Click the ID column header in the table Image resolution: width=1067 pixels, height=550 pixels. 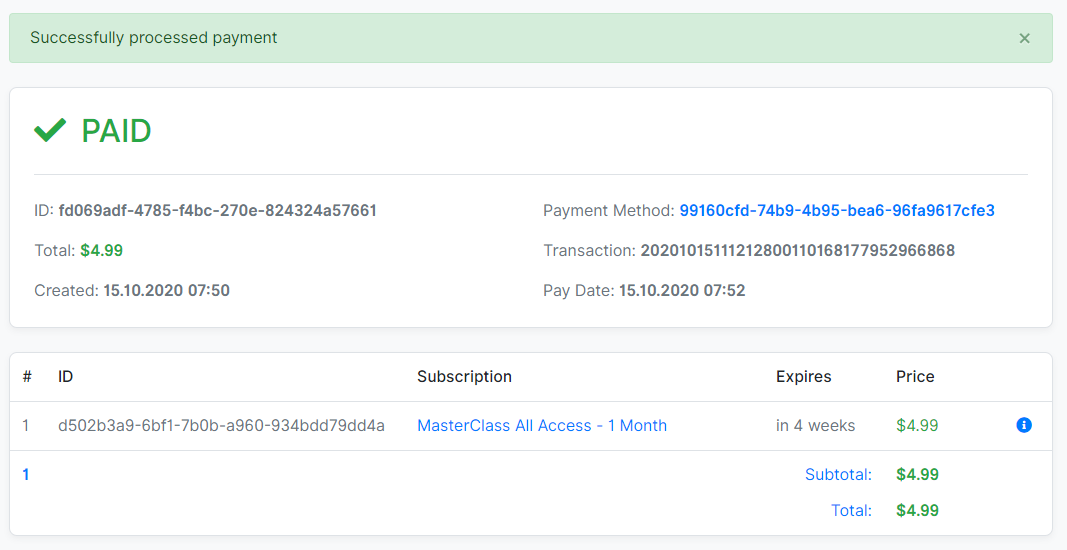(65, 377)
